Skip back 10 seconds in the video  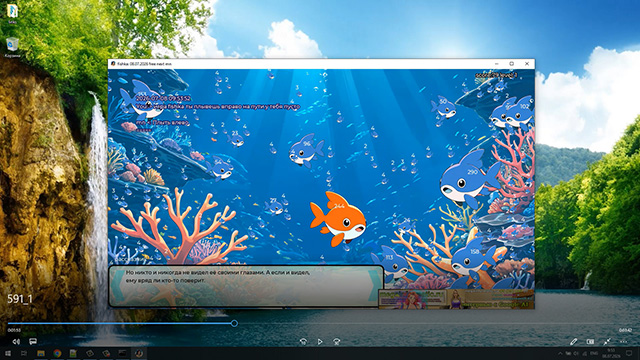pos(303,341)
